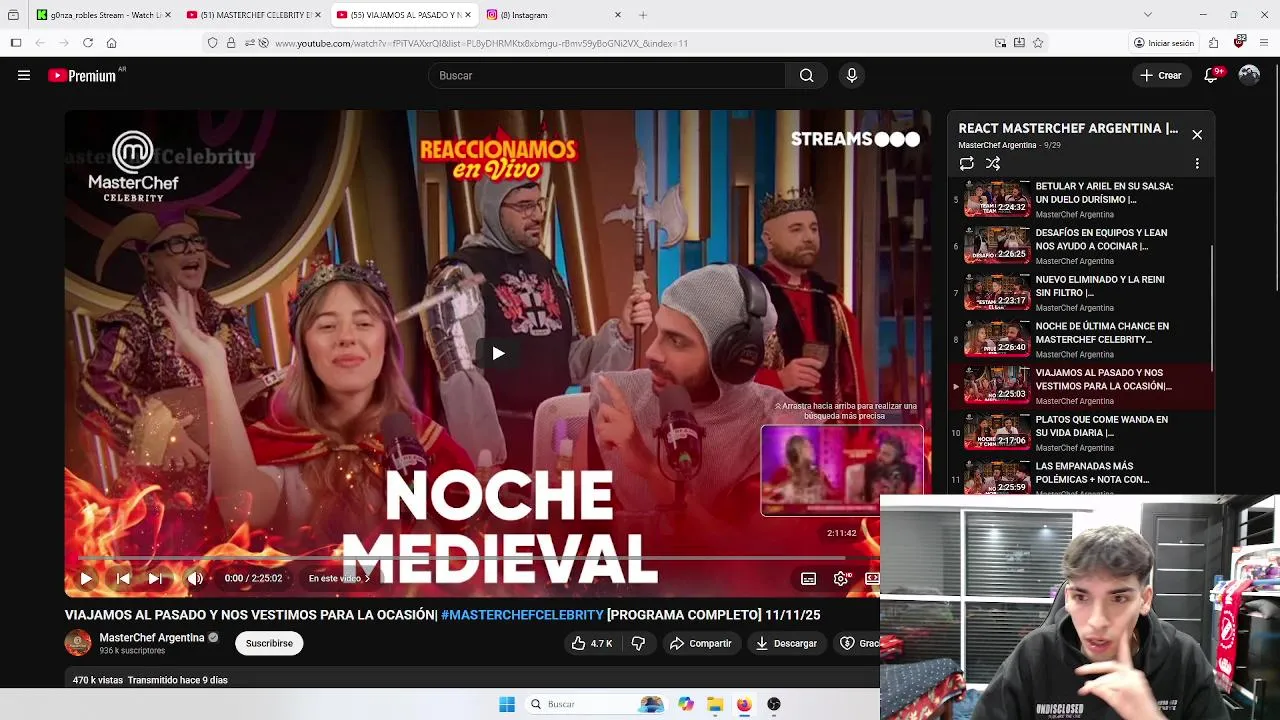
Task: Open the browser extensions puzzle icon
Action: click(1213, 43)
